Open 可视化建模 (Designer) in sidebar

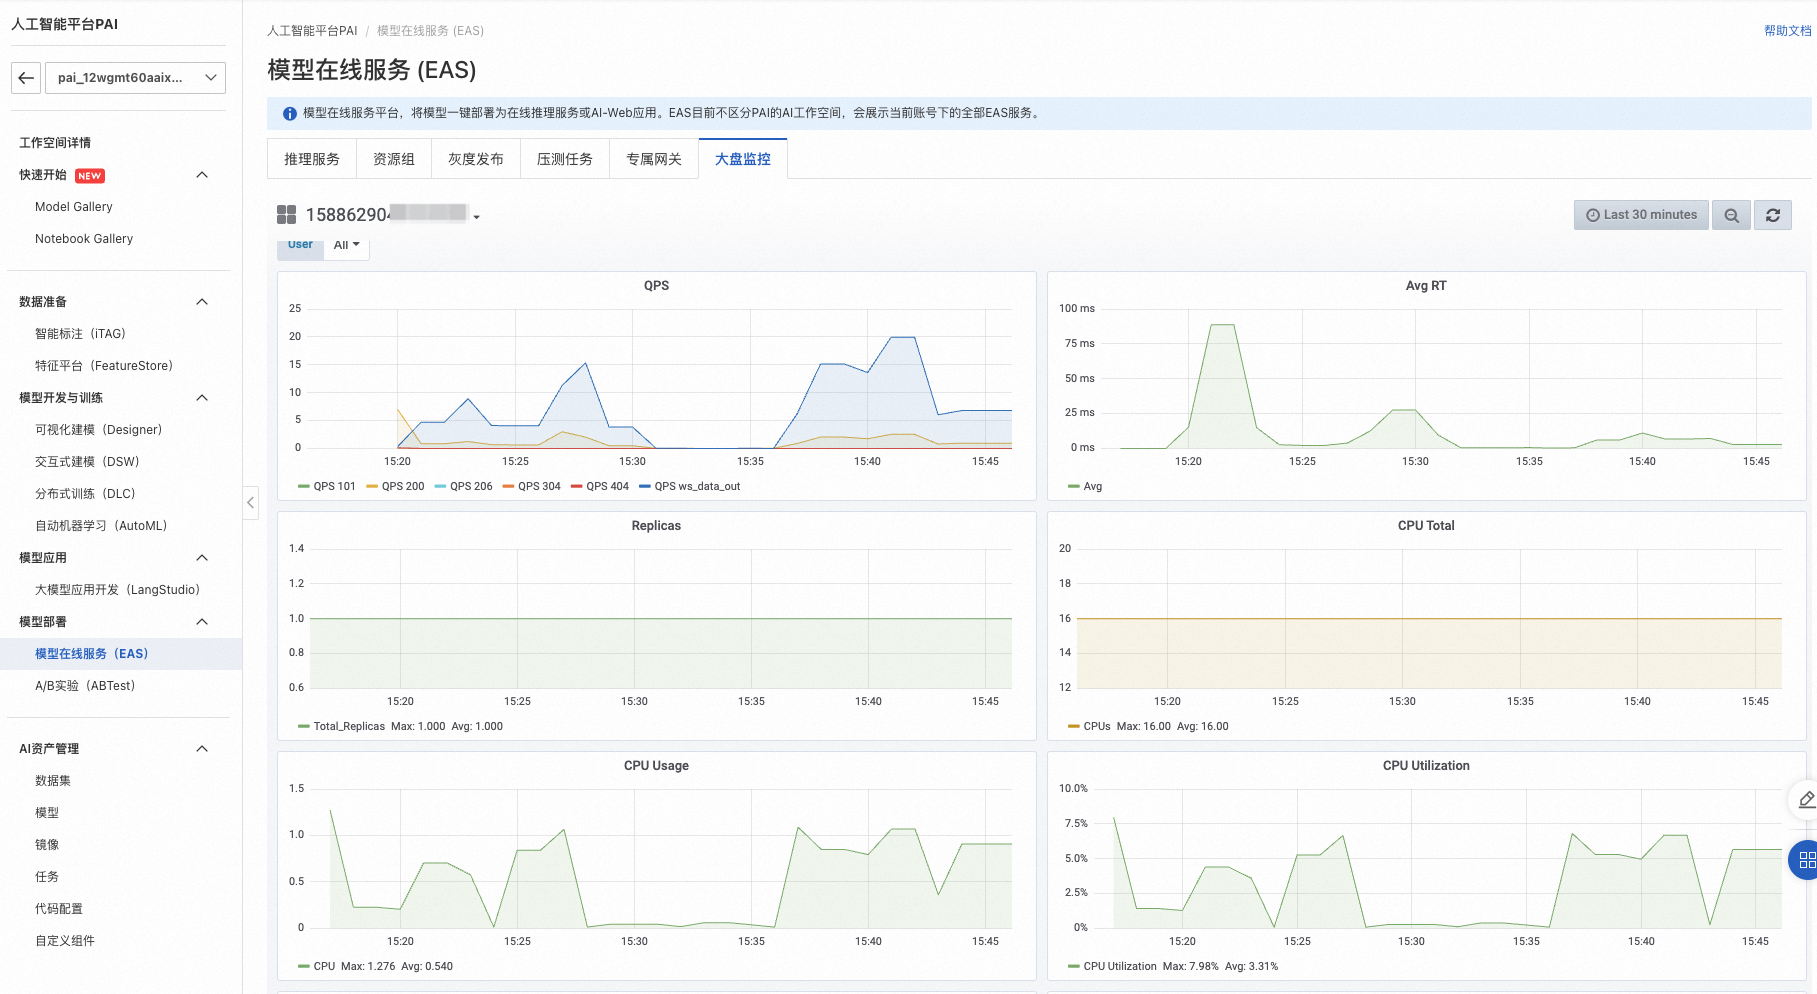(98, 430)
